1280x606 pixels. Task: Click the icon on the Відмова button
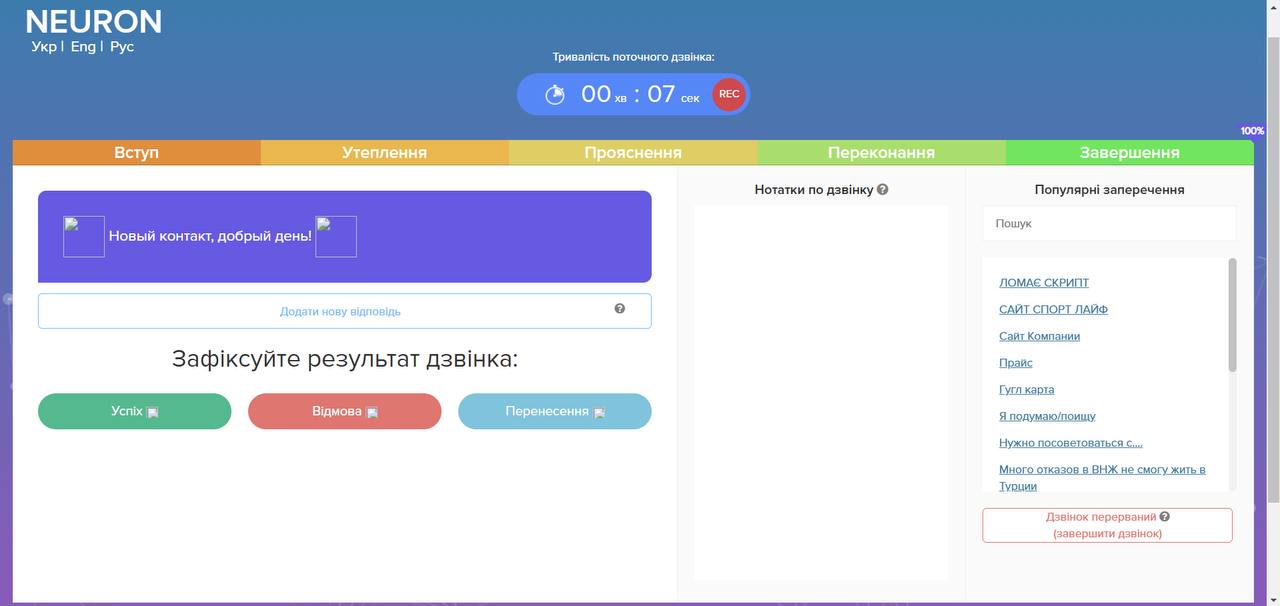coord(372,412)
